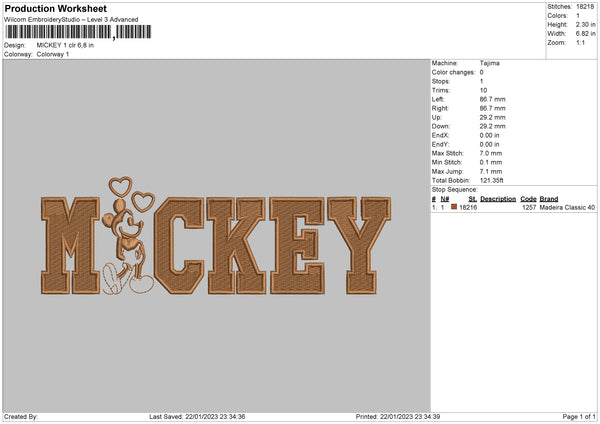
Task: Click the Page 1 of 1 indicator
Action: point(579,416)
